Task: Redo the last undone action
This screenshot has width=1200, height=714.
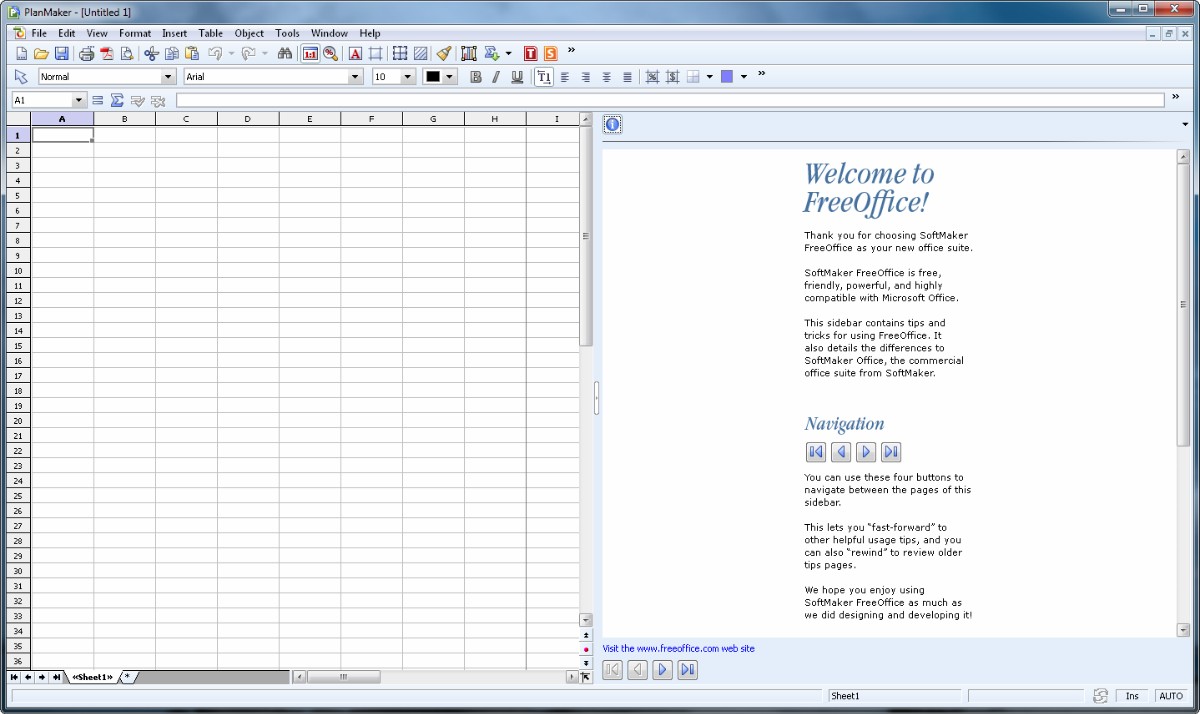Action: point(248,53)
